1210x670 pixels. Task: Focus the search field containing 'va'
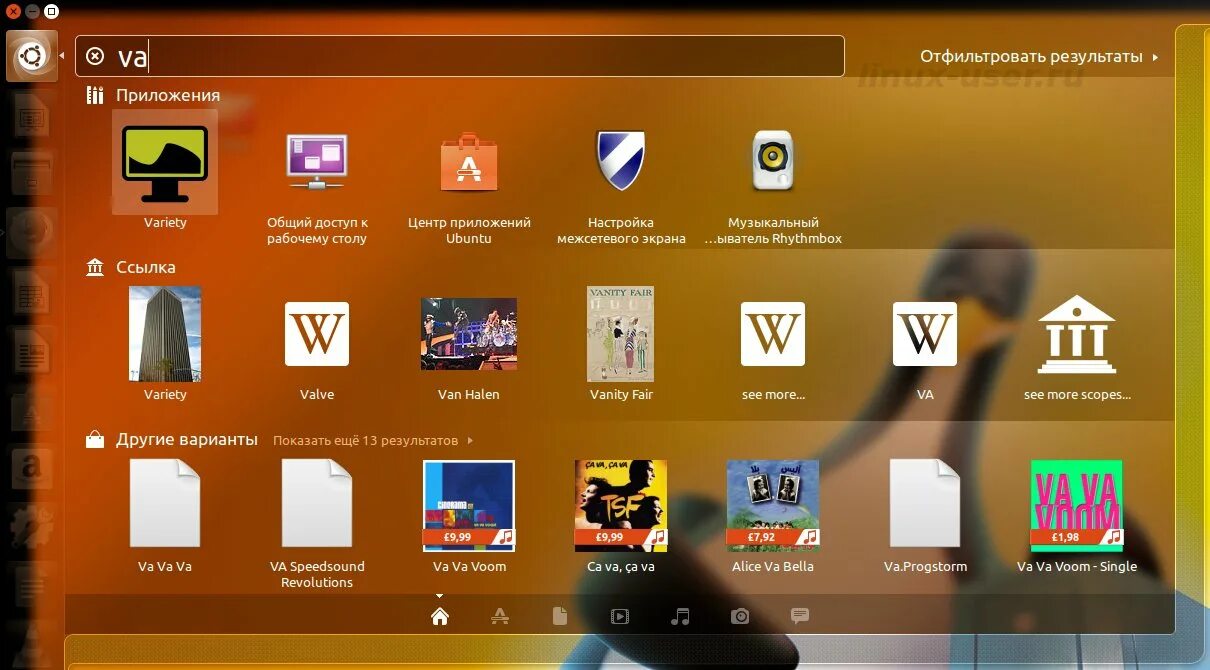[460, 56]
